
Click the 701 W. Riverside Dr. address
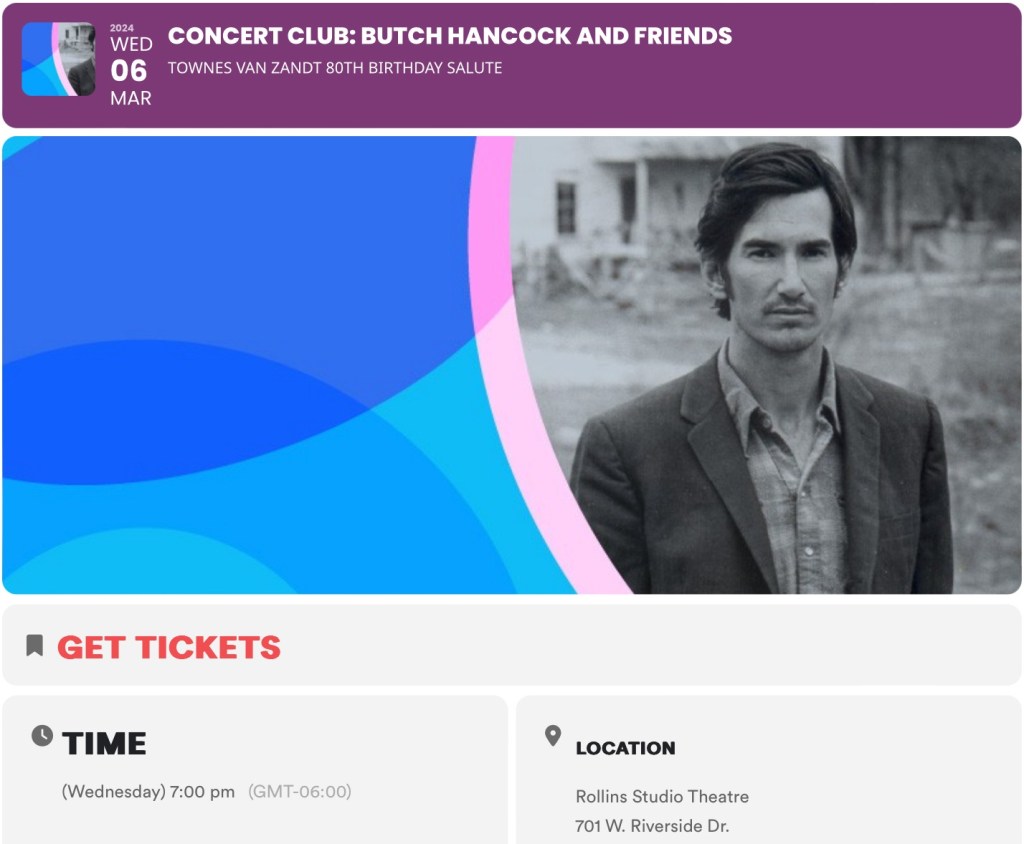(652, 826)
